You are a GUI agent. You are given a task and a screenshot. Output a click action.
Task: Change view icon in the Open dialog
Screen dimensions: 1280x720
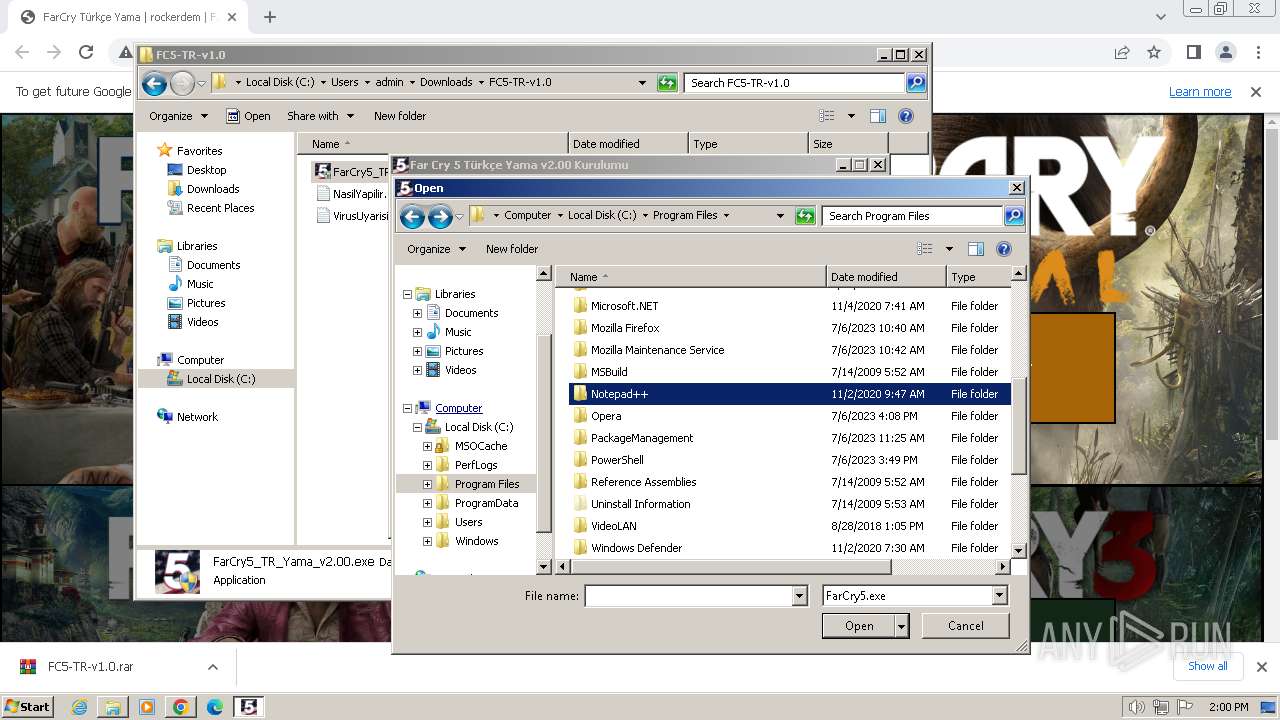(x=925, y=249)
